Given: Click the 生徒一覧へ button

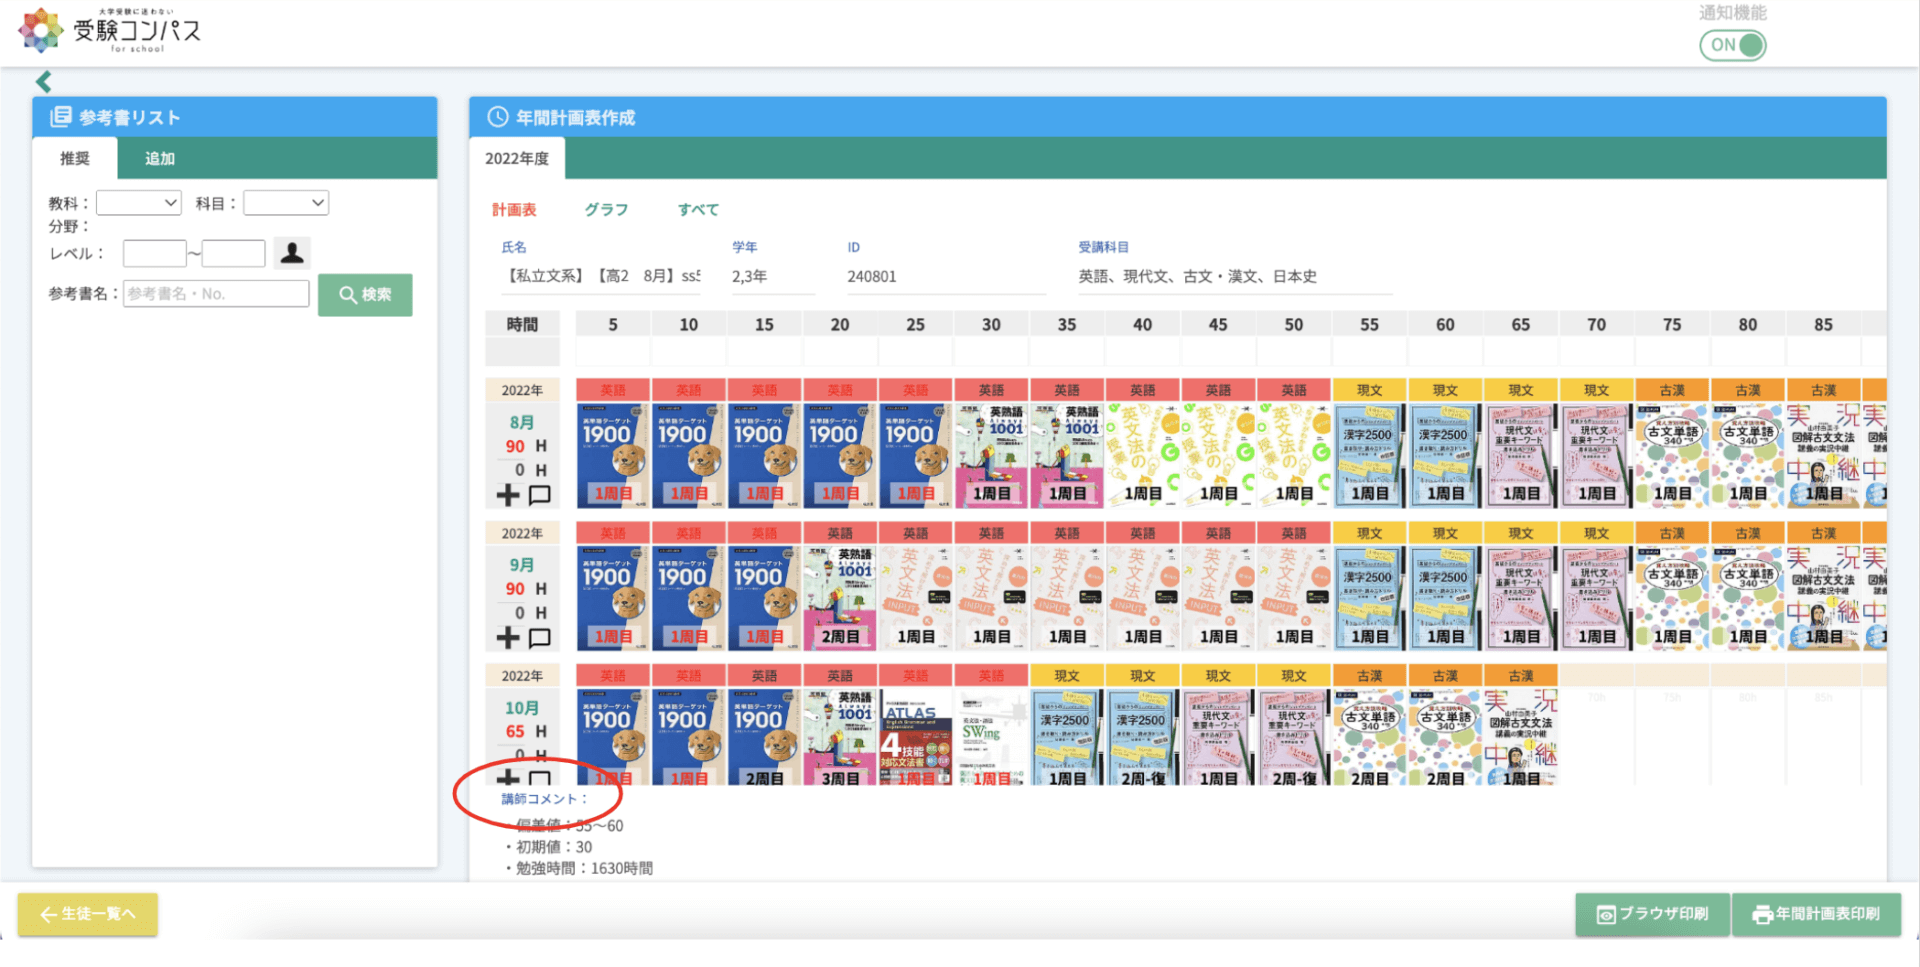Looking at the screenshot, I should [88, 914].
